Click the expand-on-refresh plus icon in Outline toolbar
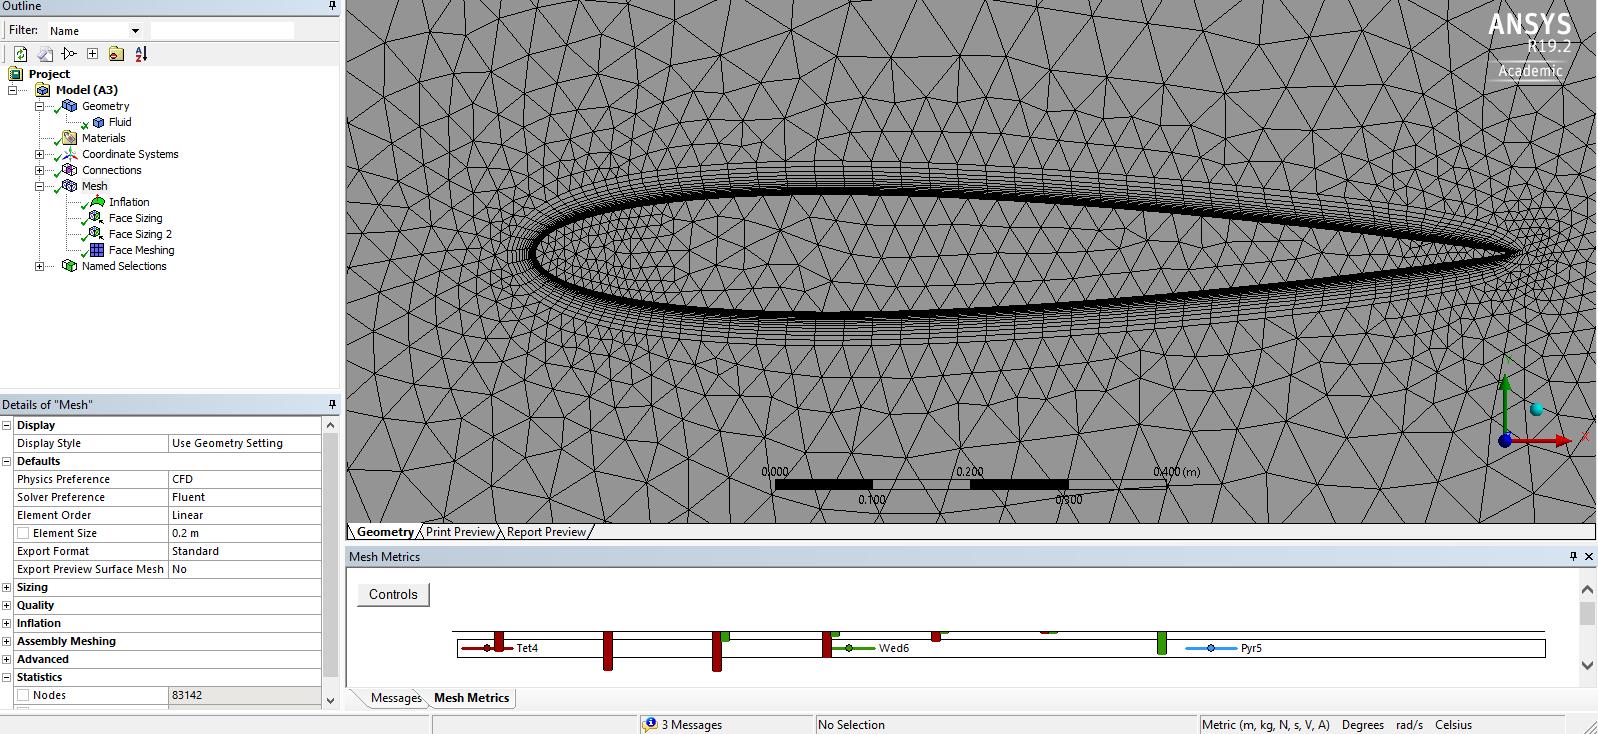 (92, 54)
